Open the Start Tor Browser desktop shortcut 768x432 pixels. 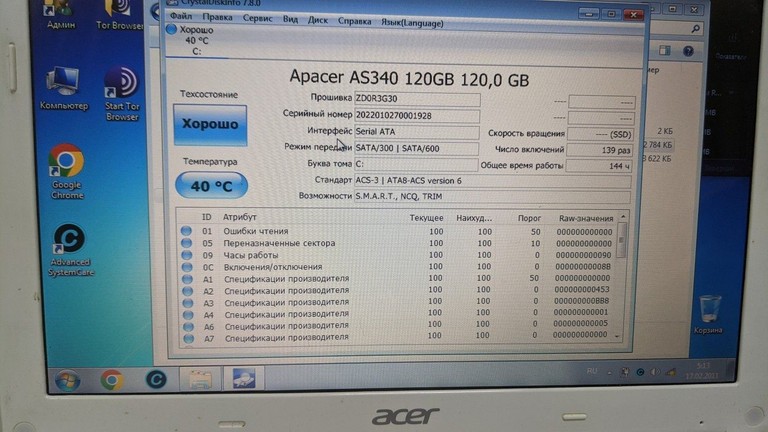(122, 94)
